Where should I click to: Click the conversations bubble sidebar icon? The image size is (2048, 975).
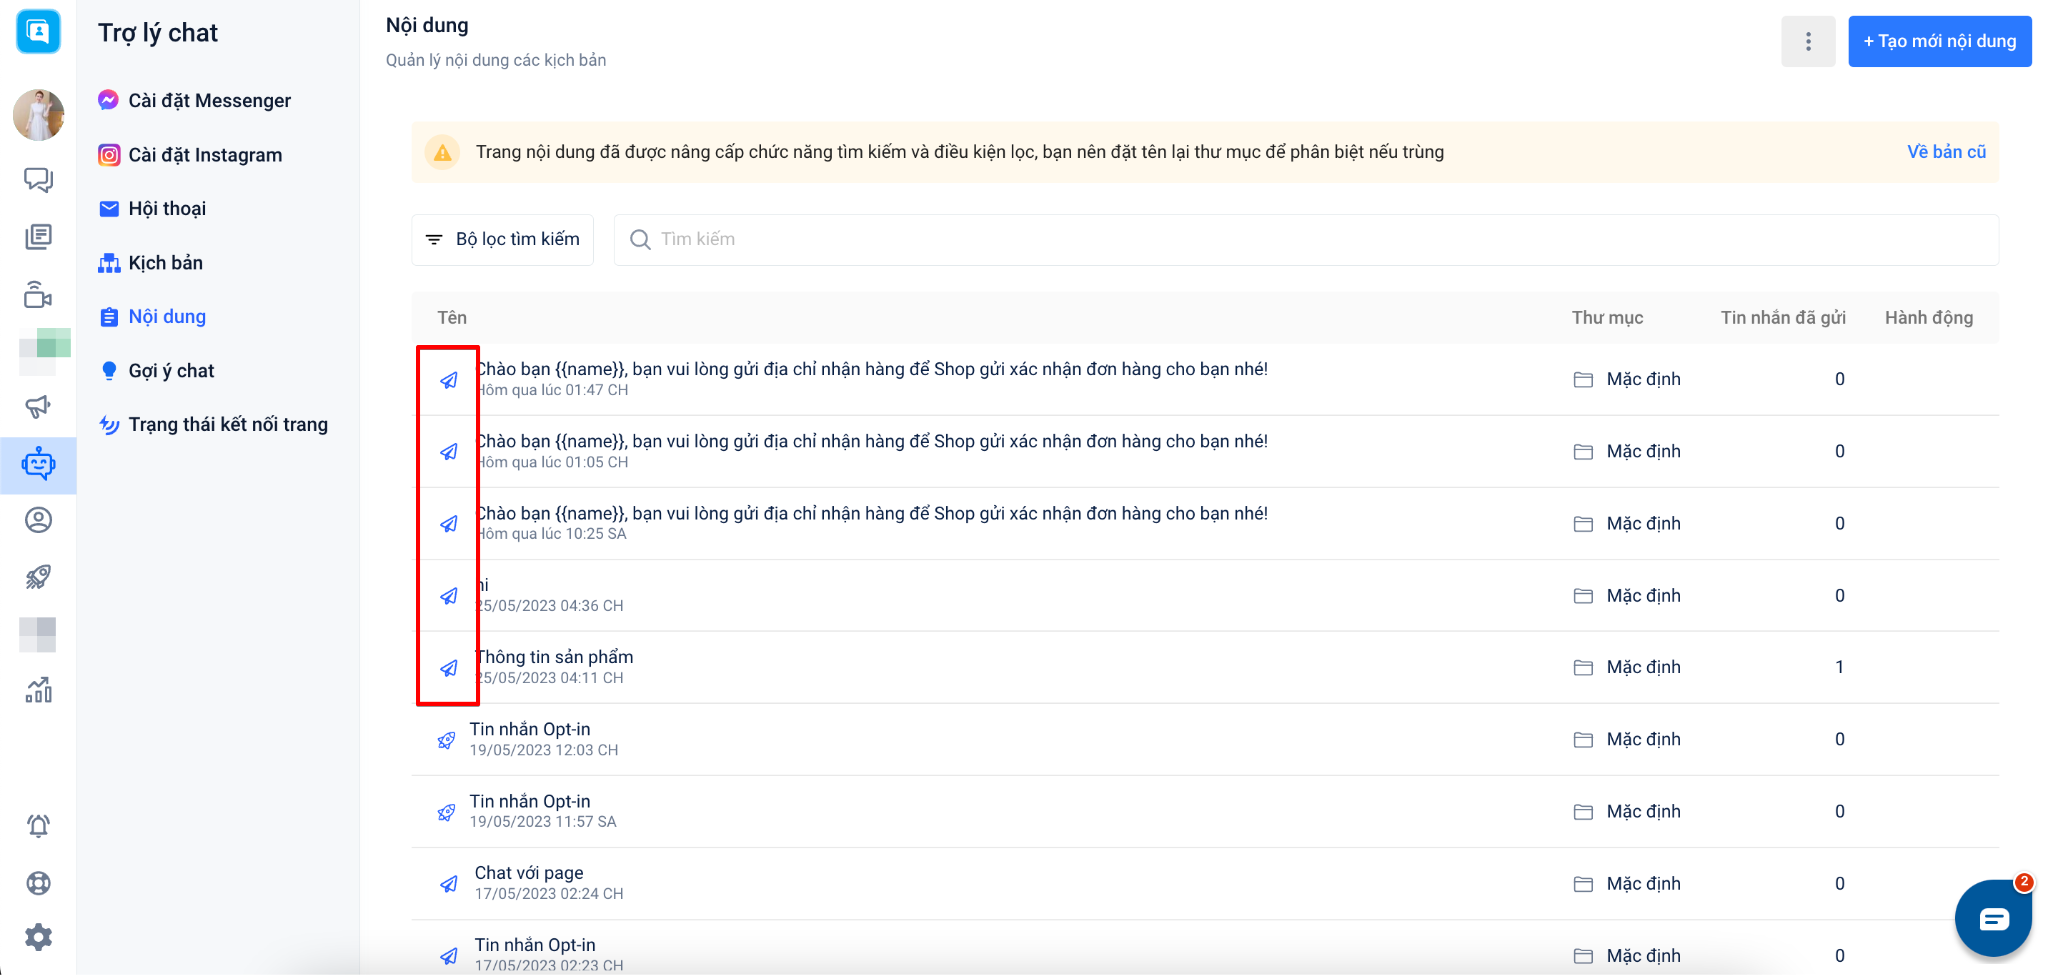(x=38, y=180)
